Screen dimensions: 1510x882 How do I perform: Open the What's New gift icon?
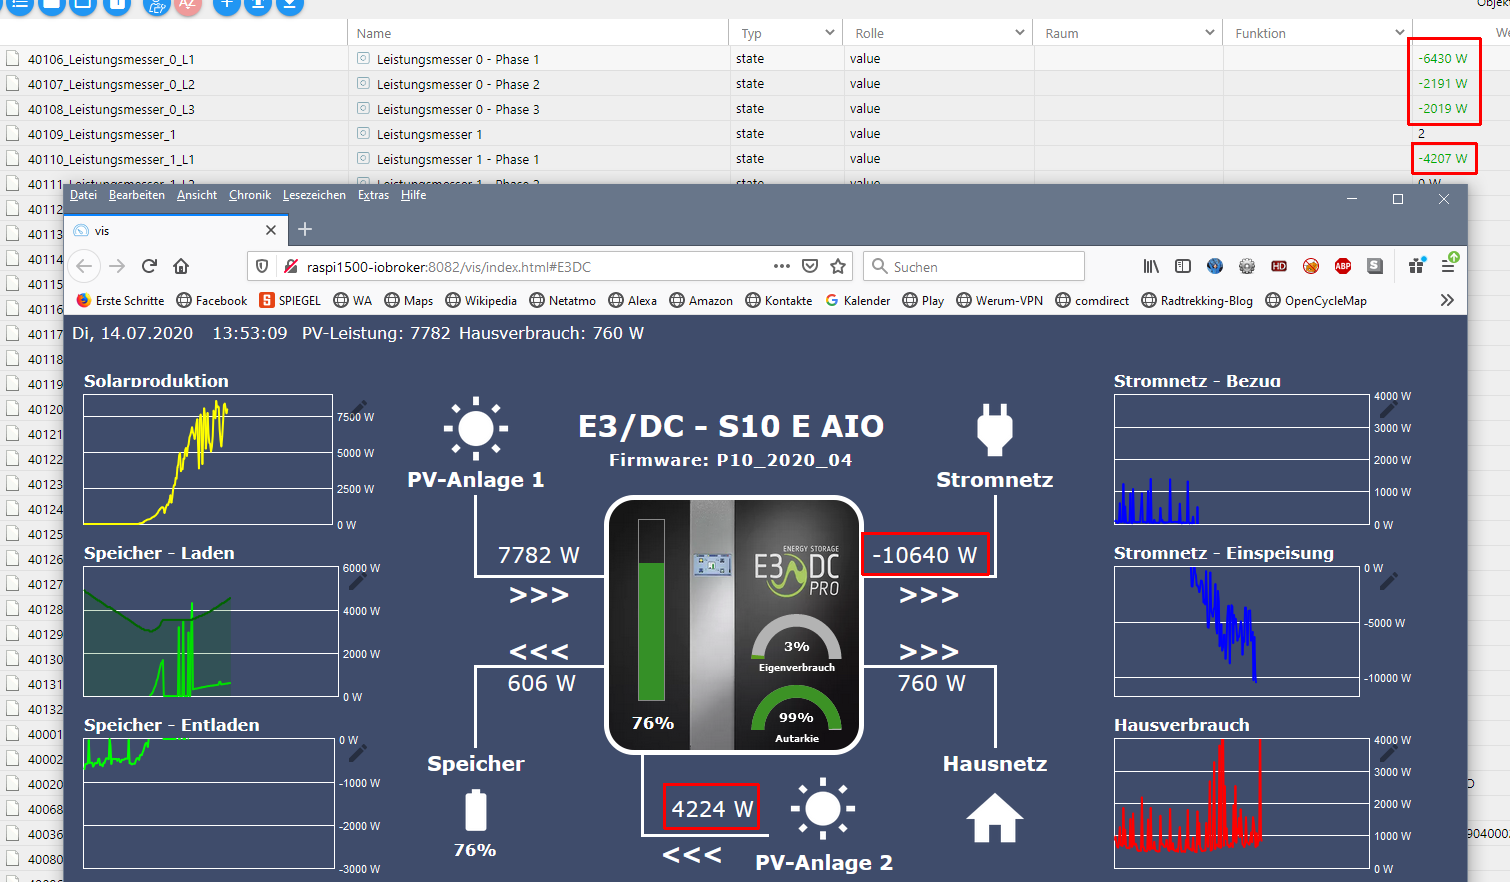1416,266
